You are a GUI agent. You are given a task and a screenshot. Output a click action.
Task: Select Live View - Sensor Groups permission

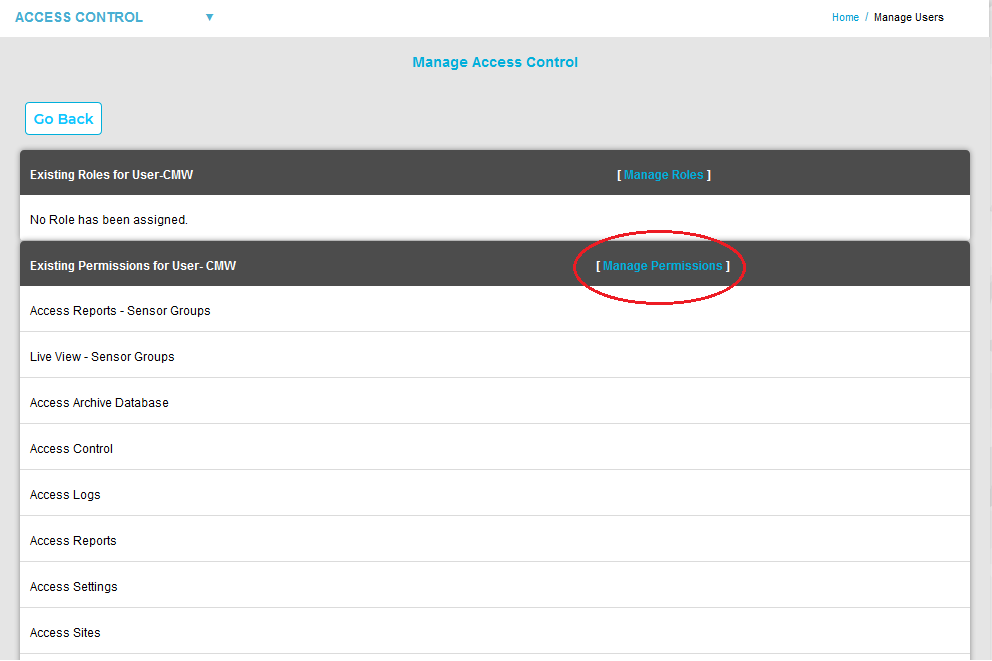(x=102, y=357)
